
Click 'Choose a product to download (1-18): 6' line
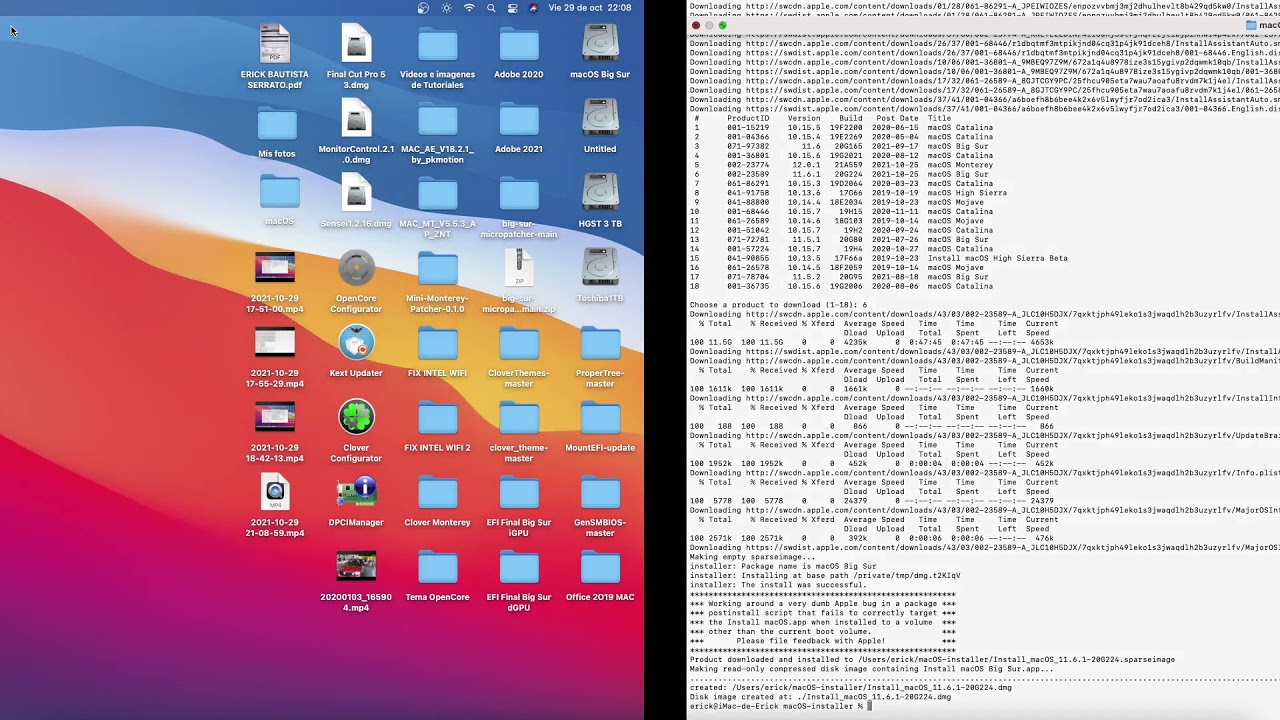click(778, 305)
